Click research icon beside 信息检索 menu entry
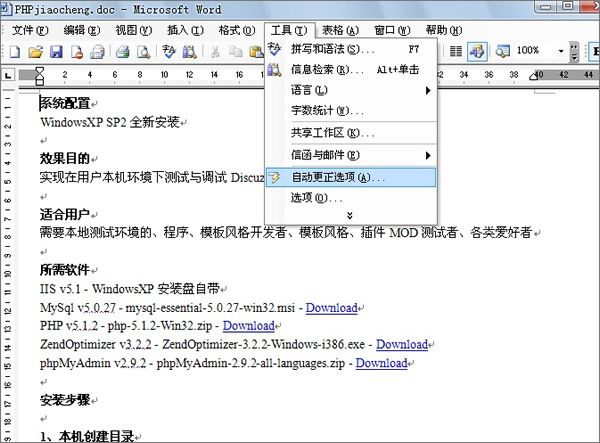600x443 pixels. click(274, 69)
